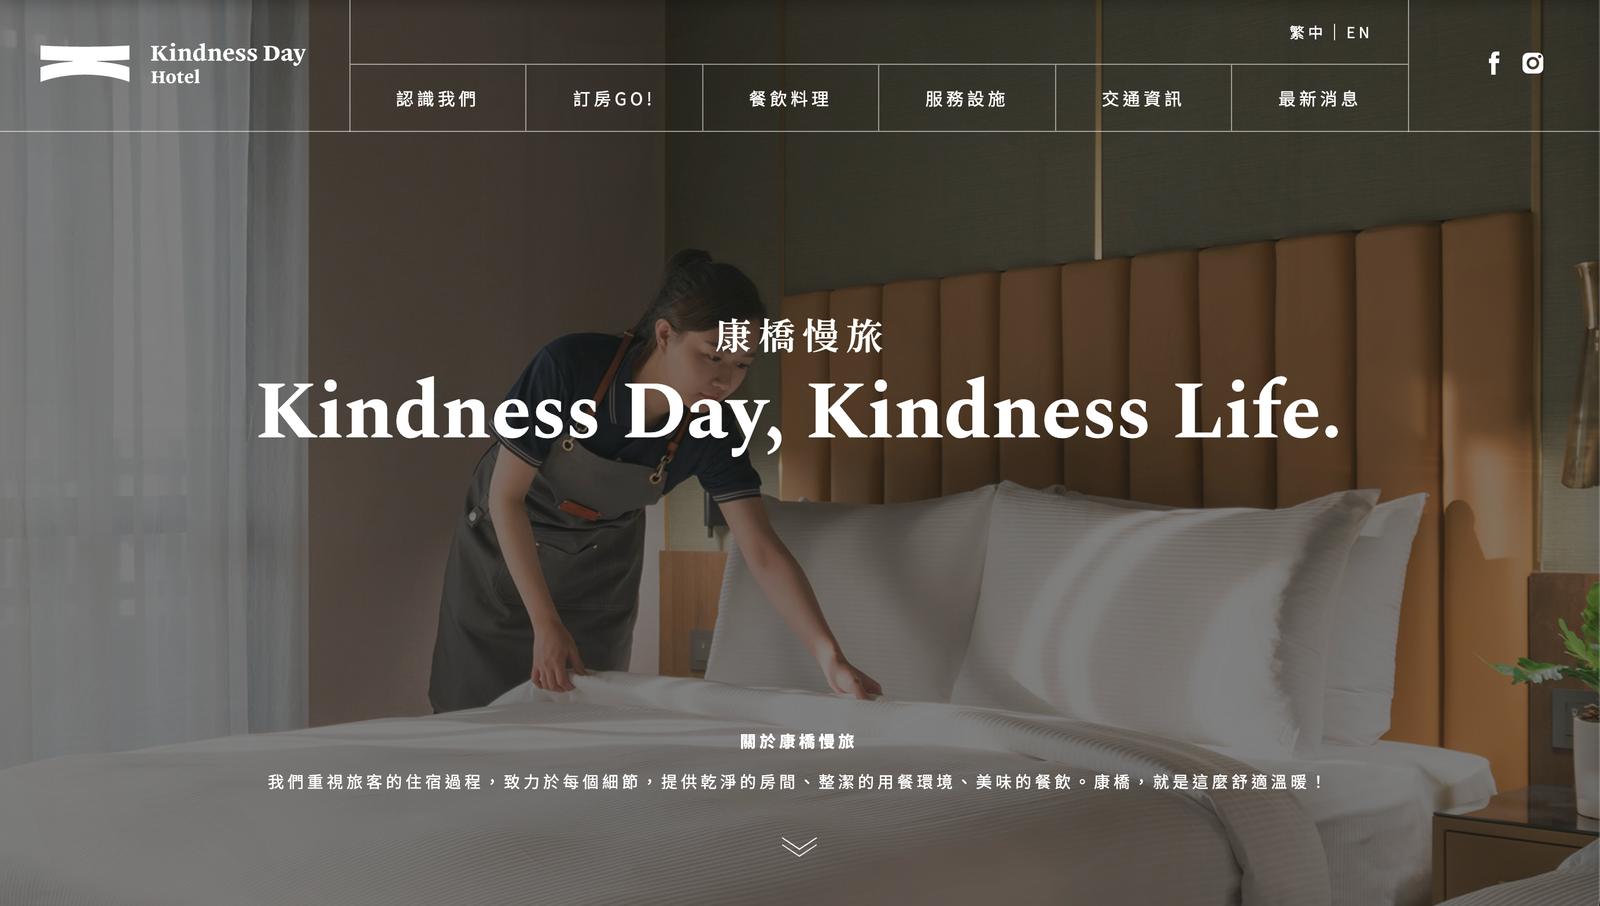Open the 餐飲料理 menu item
This screenshot has height=906, width=1600.
[790, 98]
